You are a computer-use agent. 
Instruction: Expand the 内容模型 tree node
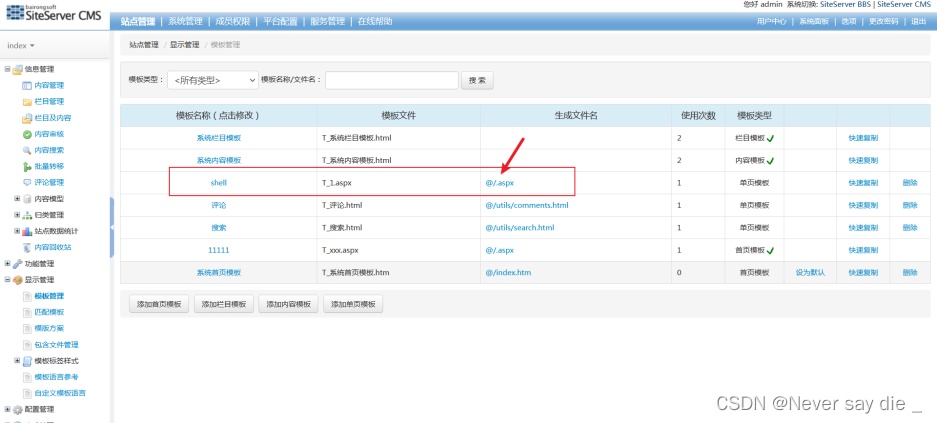[x=17, y=199]
